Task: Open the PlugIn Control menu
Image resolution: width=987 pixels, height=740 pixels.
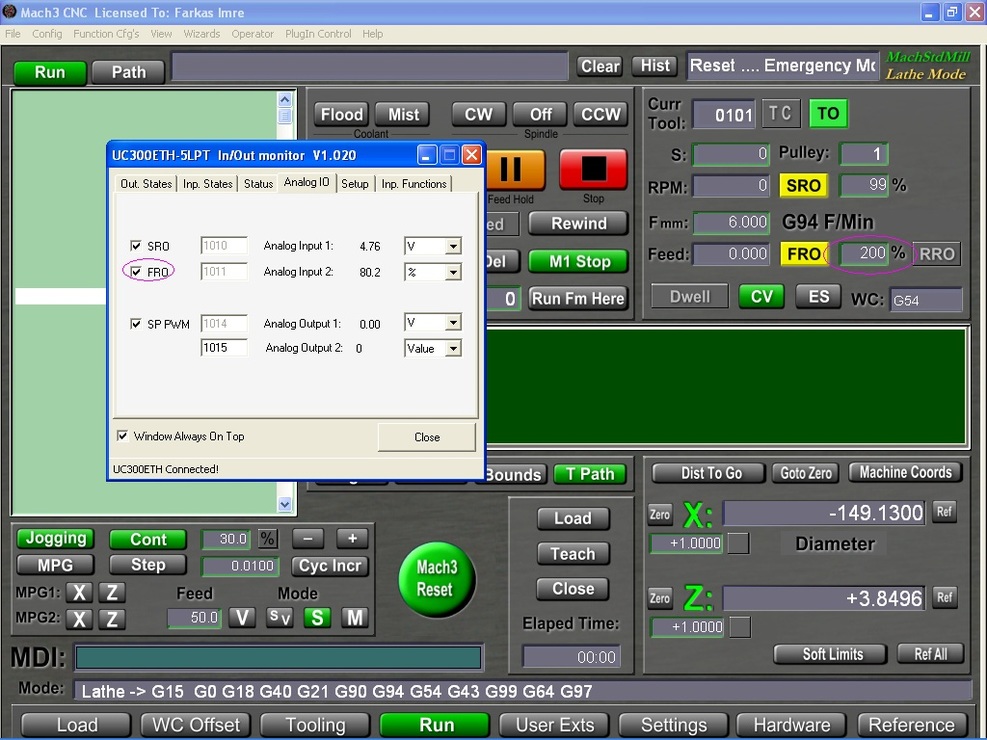Action: coord(318,34)
